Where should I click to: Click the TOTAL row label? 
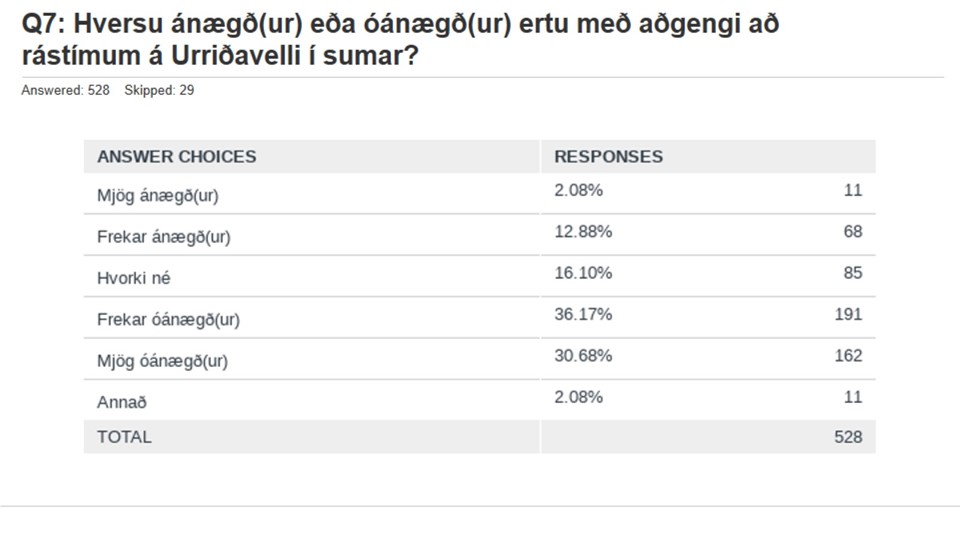point(124,437)
